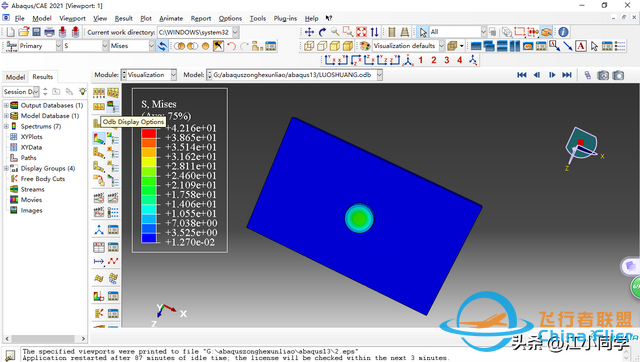The image size is (640, 362).
Task: Click the red legend color band
Action: tap(149, 133)
